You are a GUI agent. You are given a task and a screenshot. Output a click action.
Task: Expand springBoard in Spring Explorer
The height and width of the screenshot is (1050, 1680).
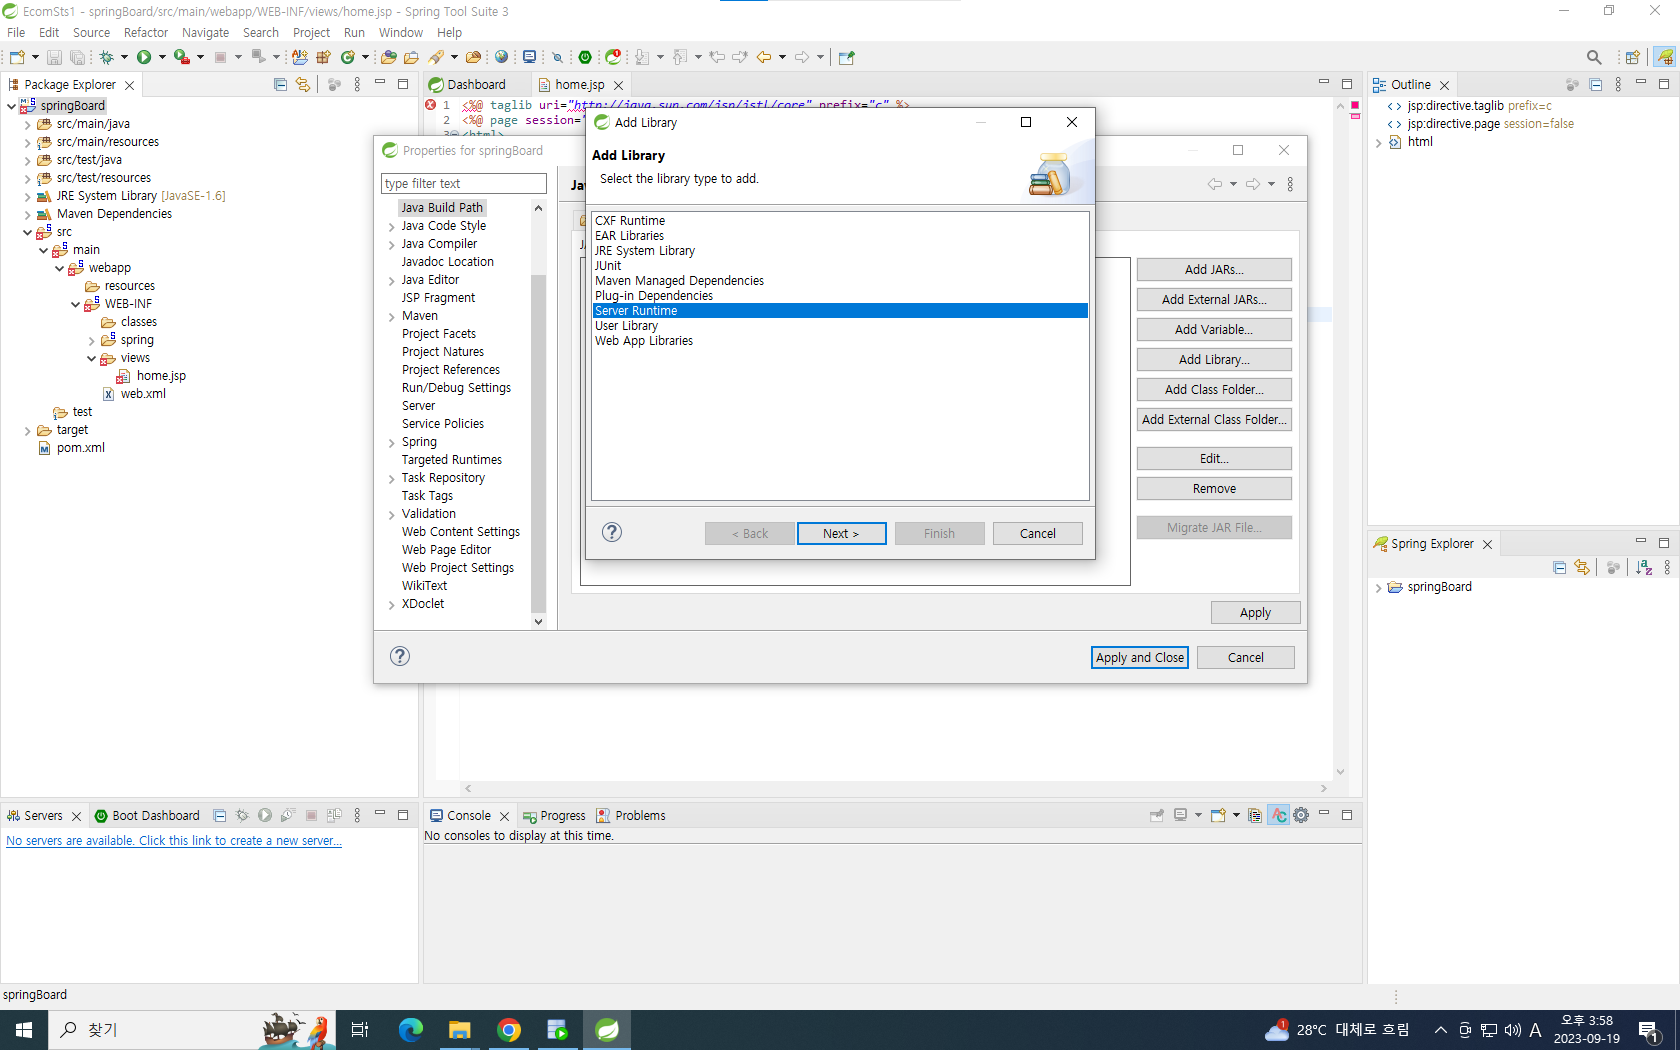tap(1379, 588)
